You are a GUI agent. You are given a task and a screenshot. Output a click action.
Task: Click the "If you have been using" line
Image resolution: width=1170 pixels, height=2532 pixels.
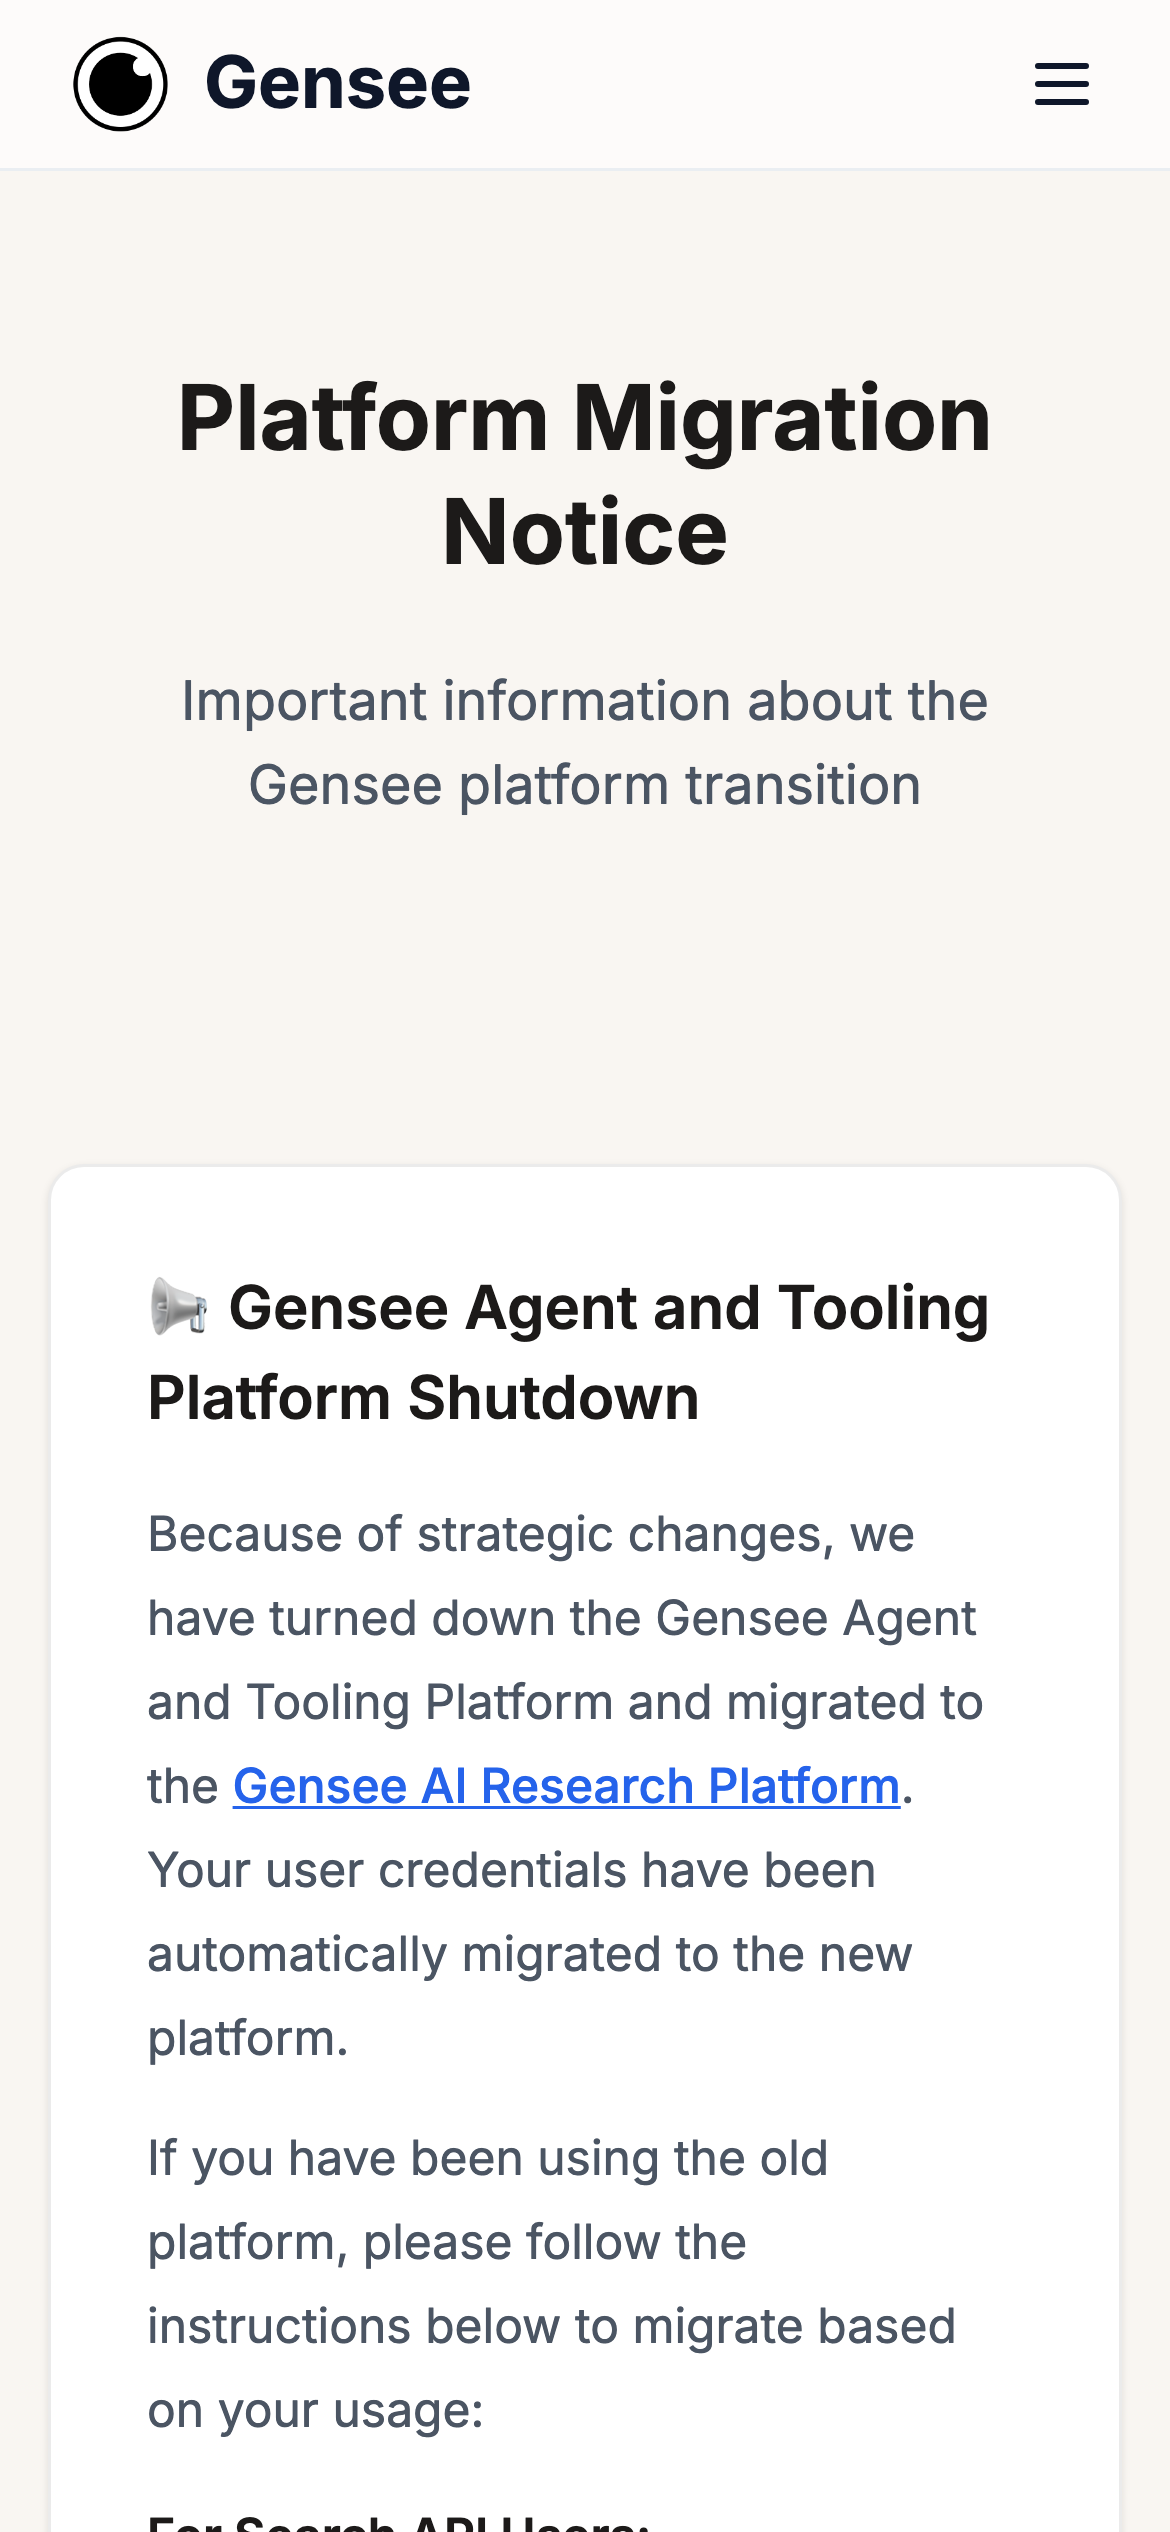coord(487,2158)
